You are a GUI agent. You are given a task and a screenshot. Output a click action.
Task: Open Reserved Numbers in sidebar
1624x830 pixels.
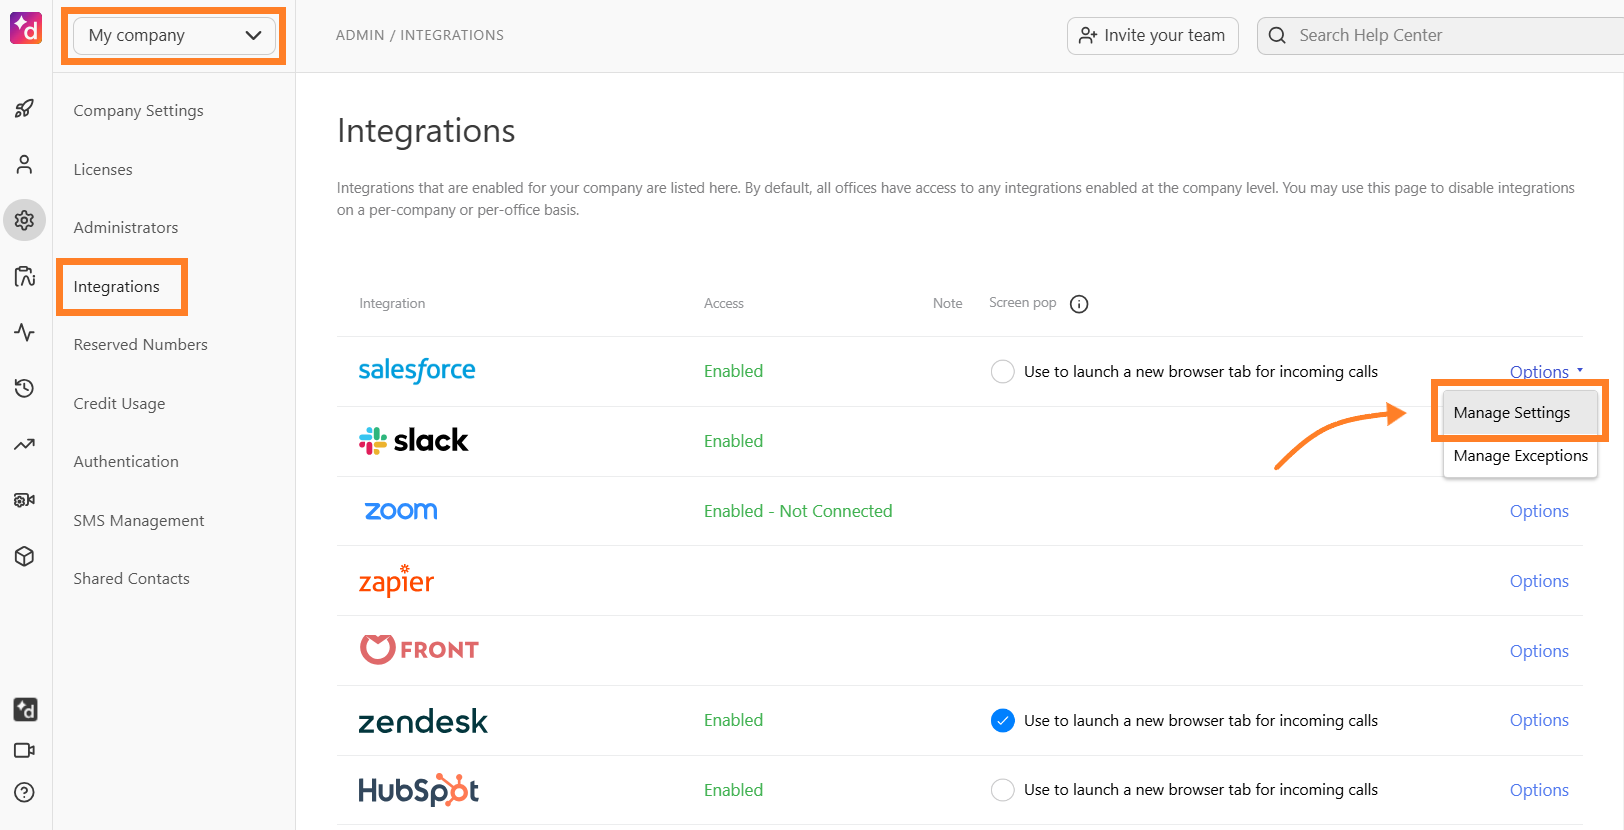click(x=141, y=345)
